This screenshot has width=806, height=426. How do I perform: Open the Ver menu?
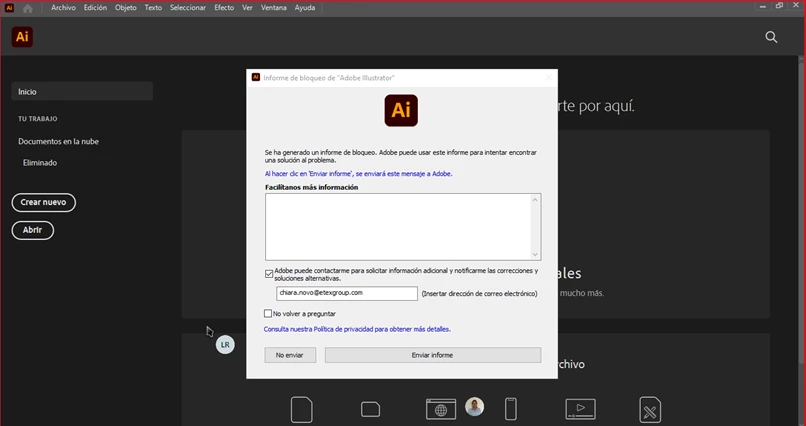(247, 8)
